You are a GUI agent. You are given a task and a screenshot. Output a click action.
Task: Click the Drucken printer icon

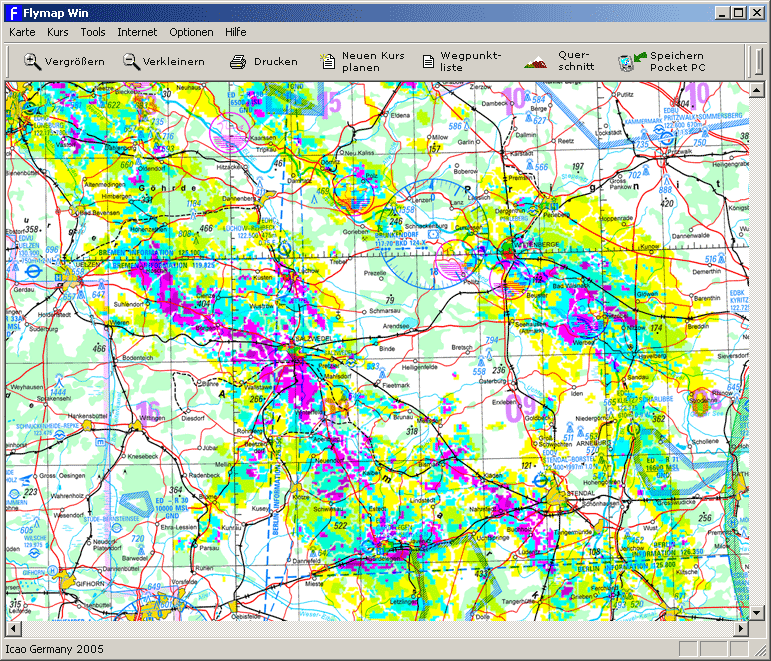point(238,62)
